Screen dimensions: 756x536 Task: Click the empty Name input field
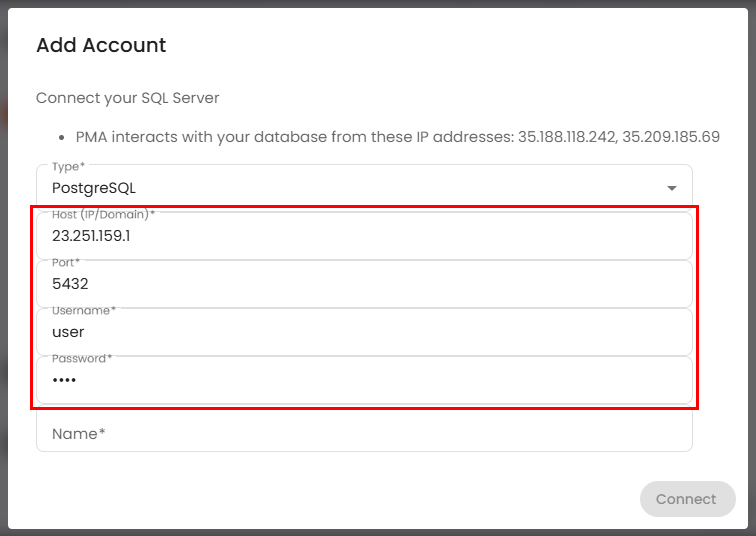(x=364, y=434)
